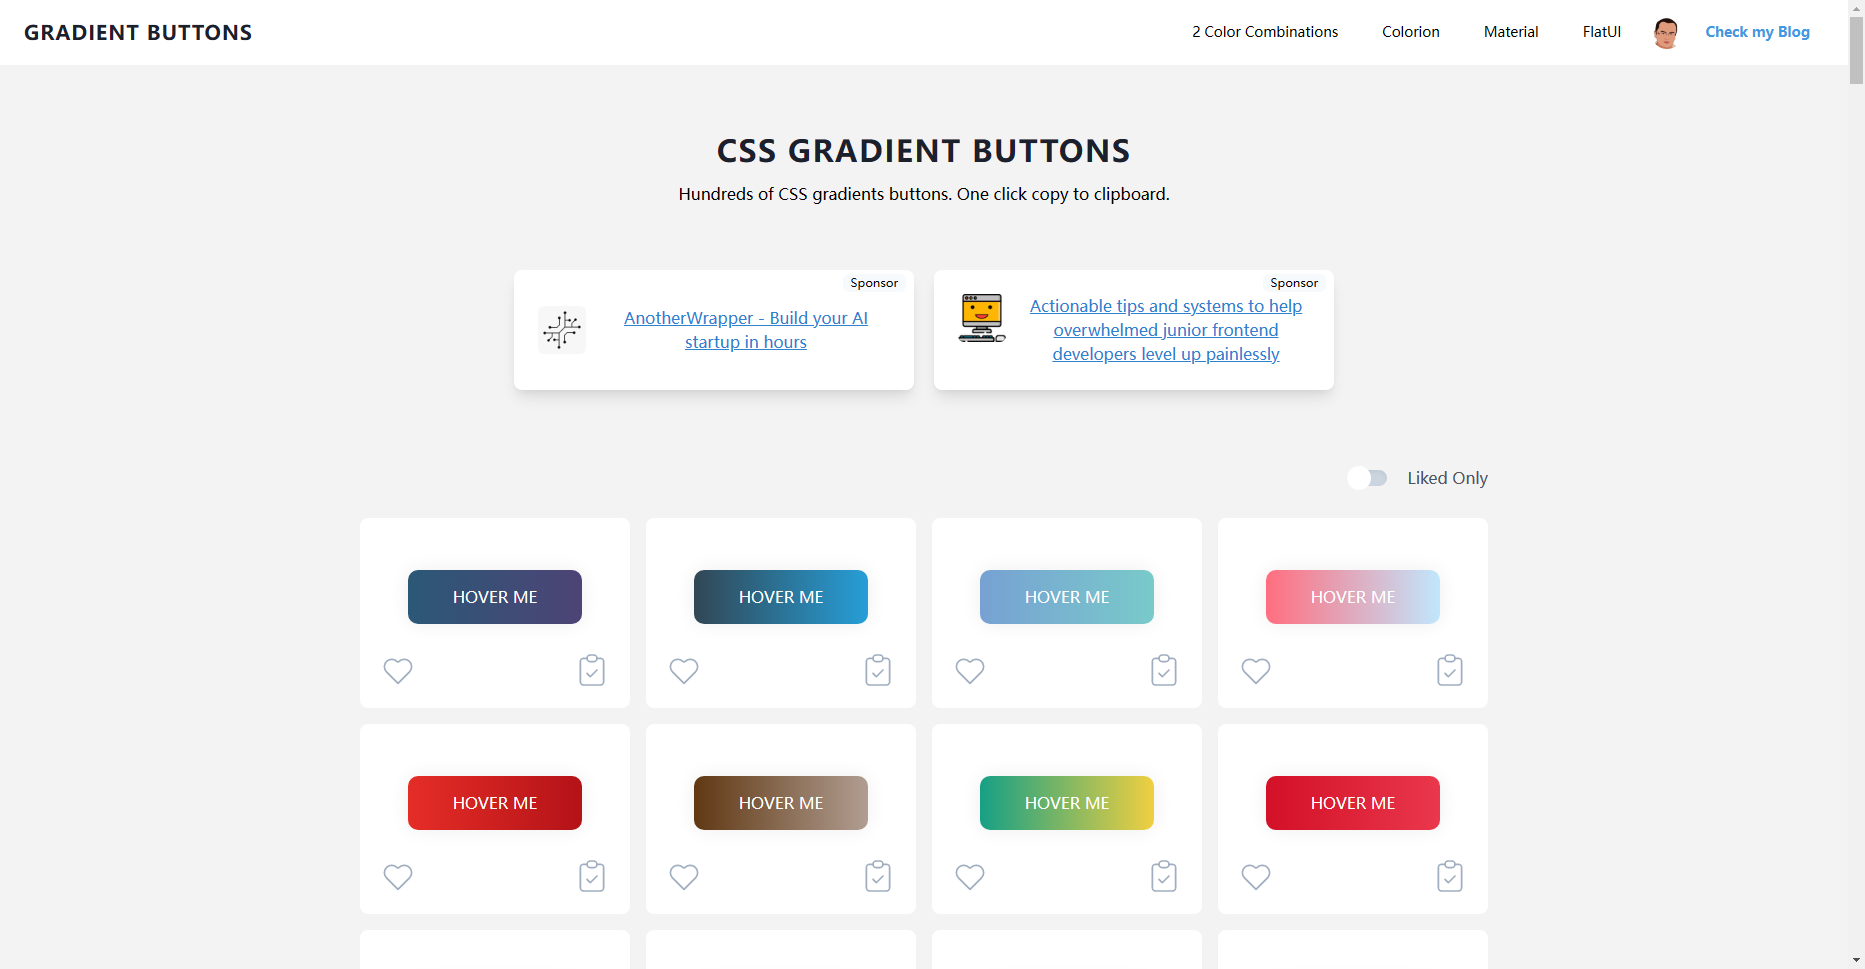Image resolution: width=1865 pixels, height=969 pixels.
Task: Open the FlatUI nav item
Action: click(x=1602, y=32)
